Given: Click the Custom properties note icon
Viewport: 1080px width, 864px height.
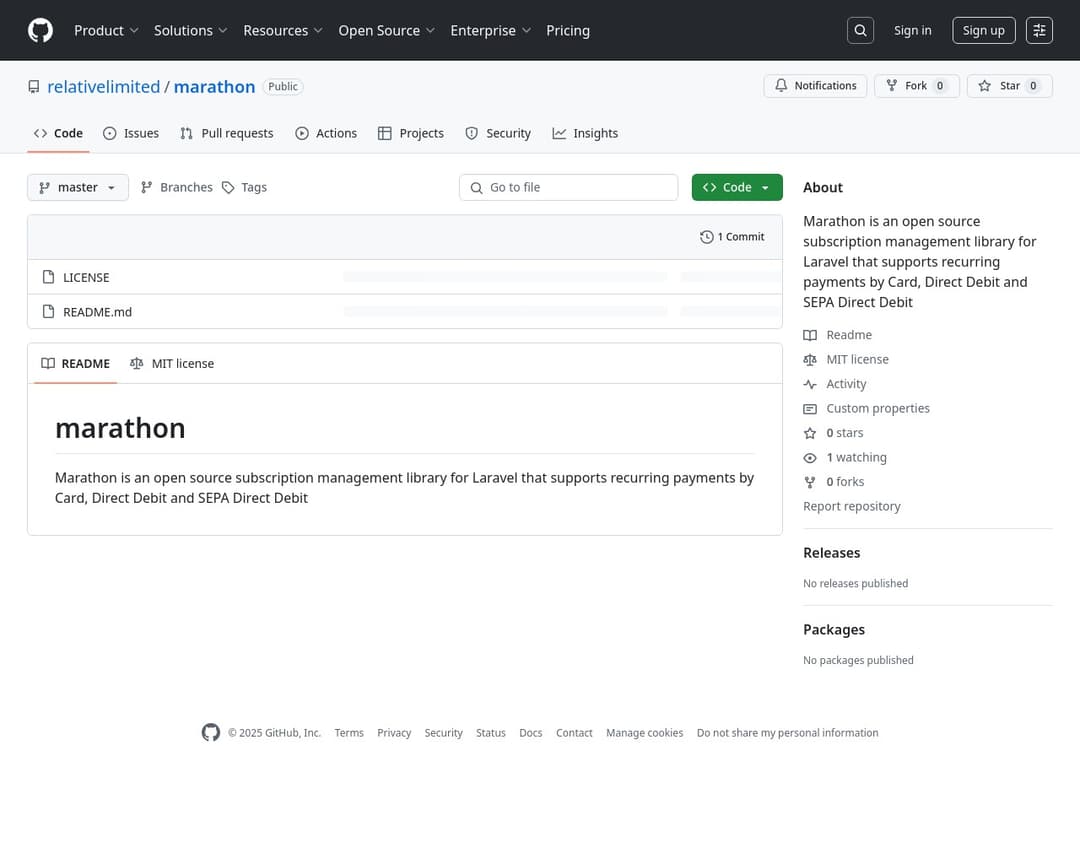Looking at the screenshot, I should click(810, 409).
